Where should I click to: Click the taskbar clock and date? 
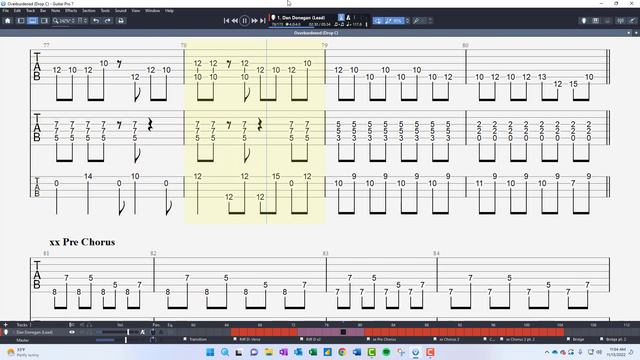click(x=616, y=352)
